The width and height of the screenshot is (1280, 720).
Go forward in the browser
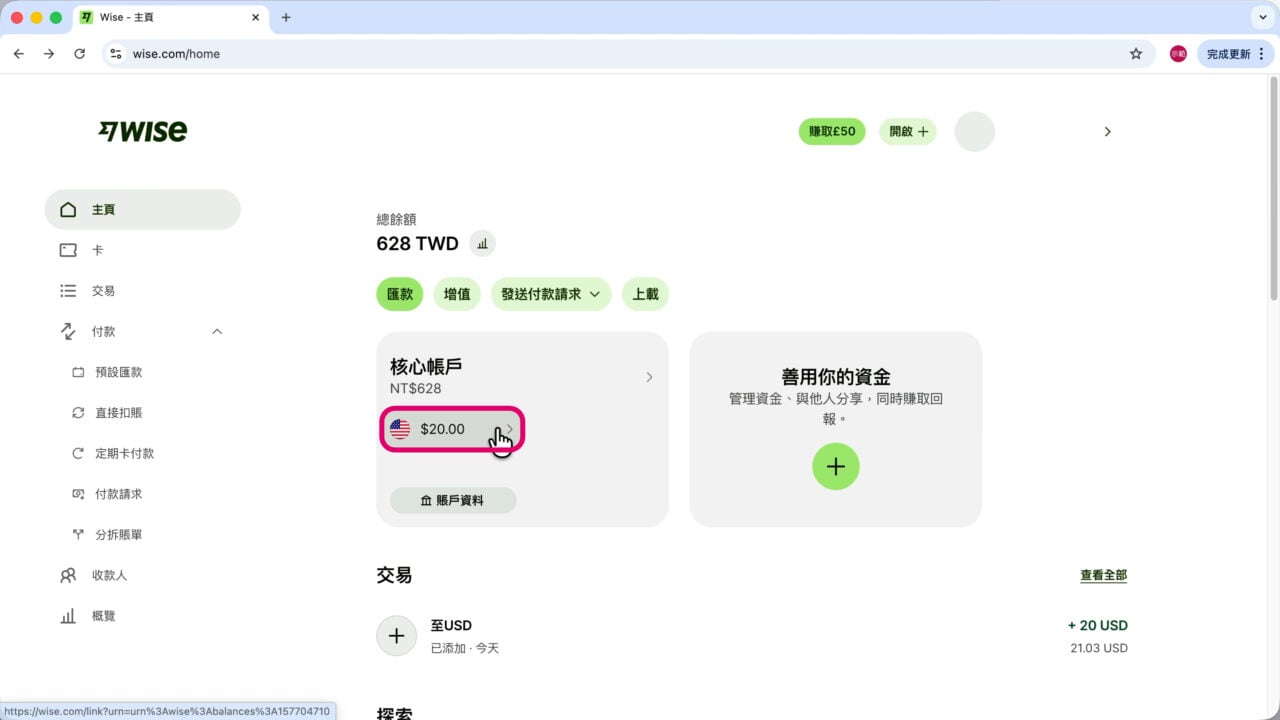[x=49, y=54]
